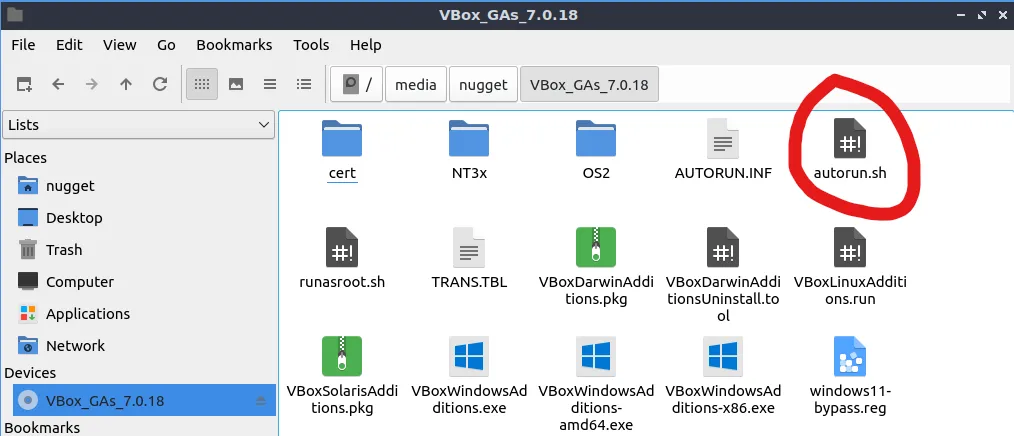Select the OS2 folder icon

[x=596, y=138]
